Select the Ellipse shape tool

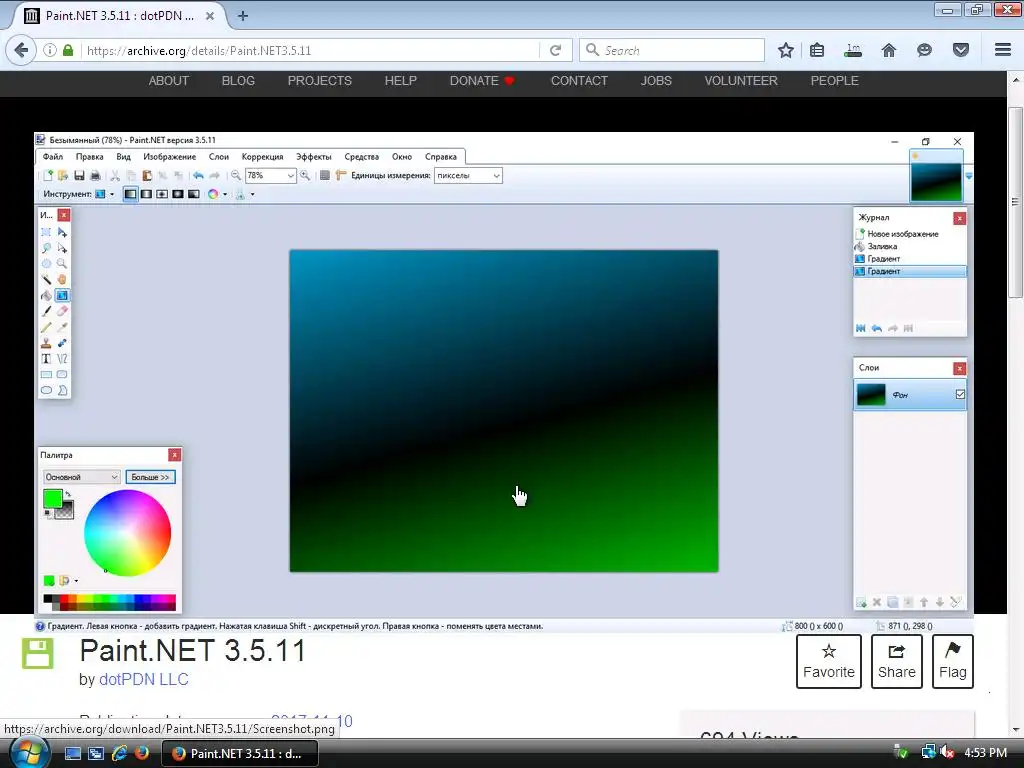[x=46, y=391]
